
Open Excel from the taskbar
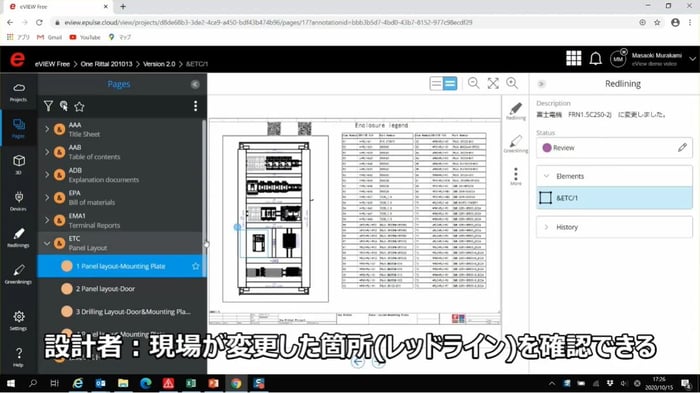[191, 383]
